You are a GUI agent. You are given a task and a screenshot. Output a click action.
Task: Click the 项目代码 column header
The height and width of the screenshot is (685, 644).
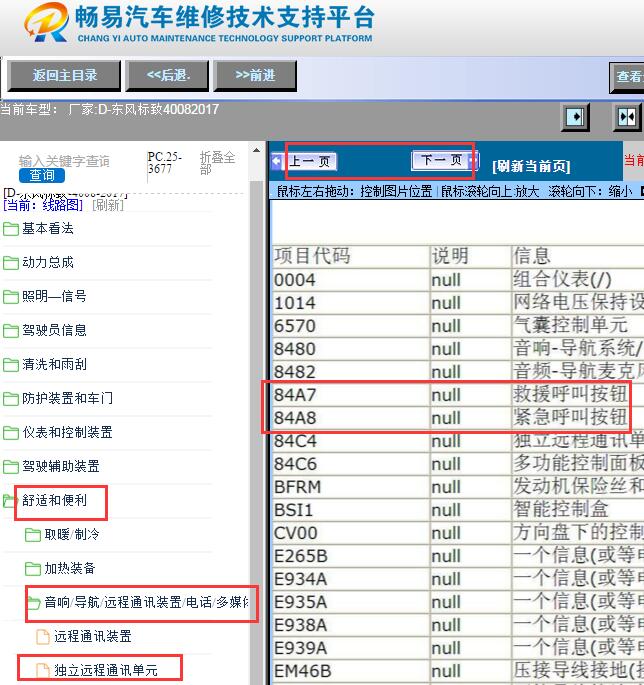(x=351, y=256)
